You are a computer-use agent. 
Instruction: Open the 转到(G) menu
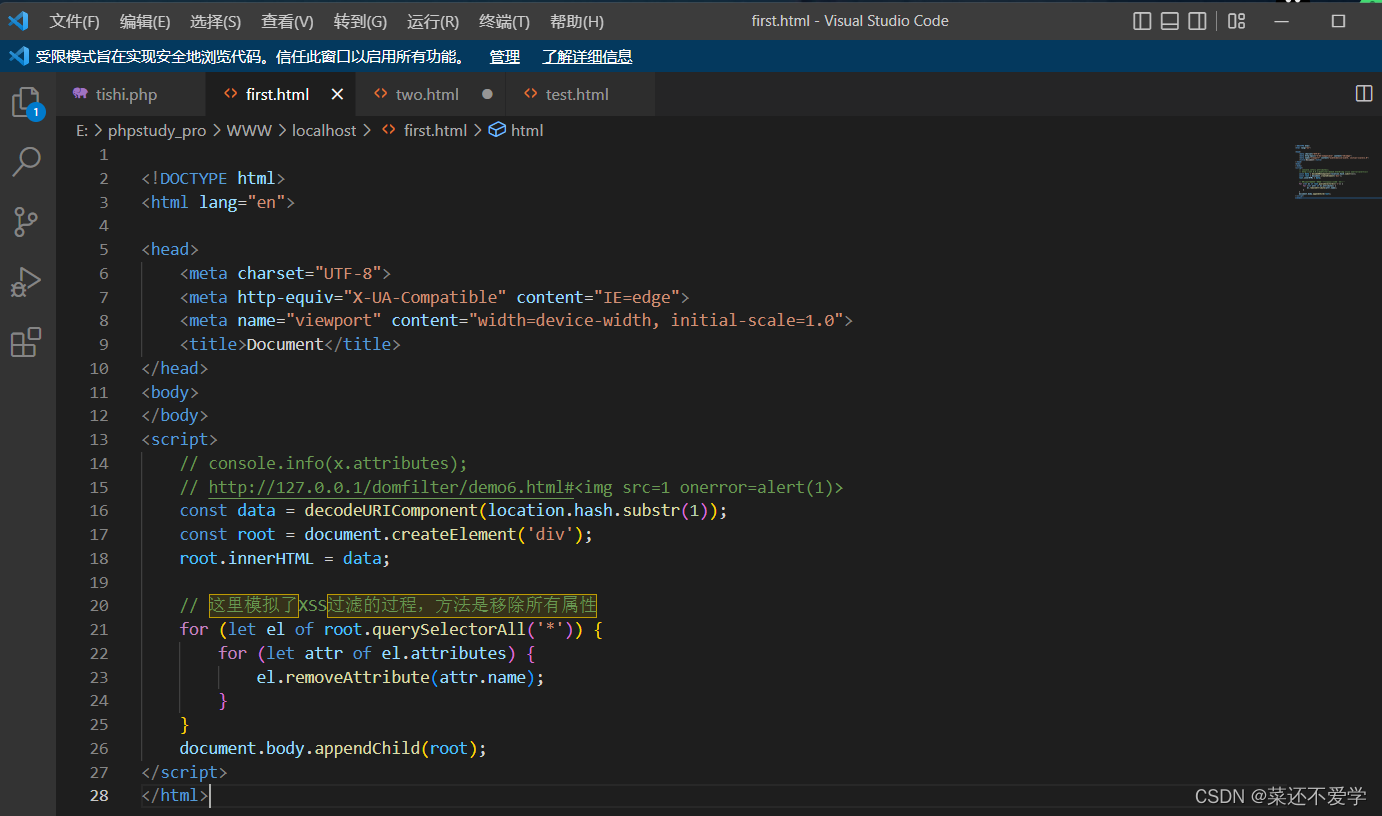click(x=360, y=21)
